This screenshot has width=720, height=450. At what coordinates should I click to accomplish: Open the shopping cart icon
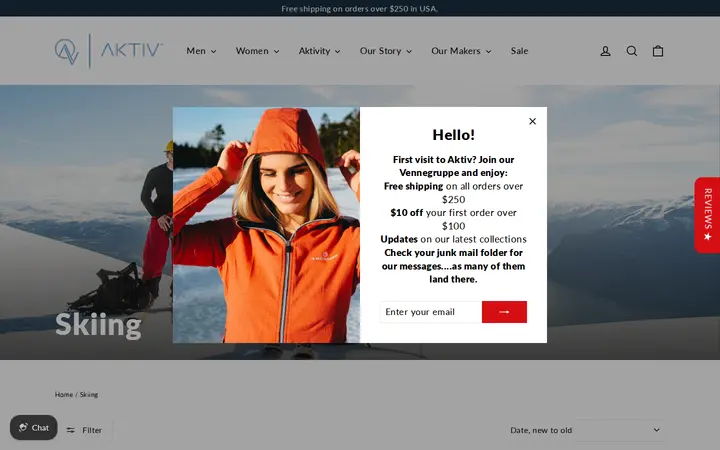[658, 51]
